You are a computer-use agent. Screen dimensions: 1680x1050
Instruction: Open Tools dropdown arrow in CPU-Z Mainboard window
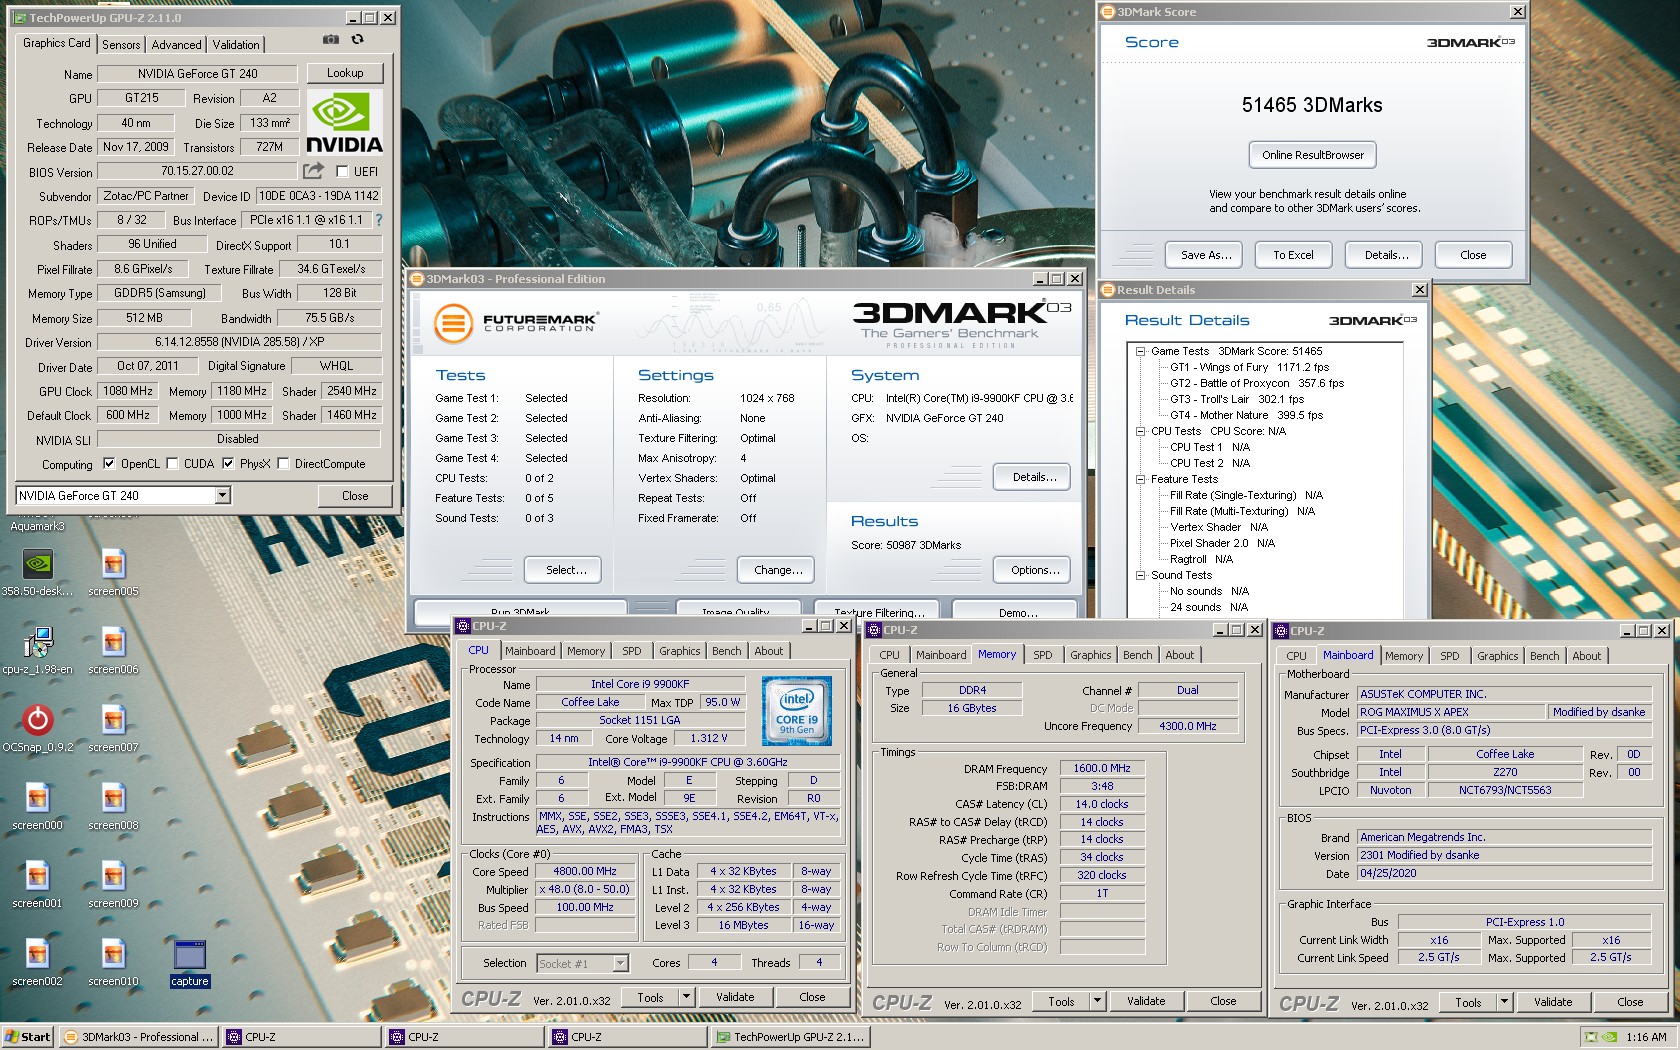point(1504,1002)
